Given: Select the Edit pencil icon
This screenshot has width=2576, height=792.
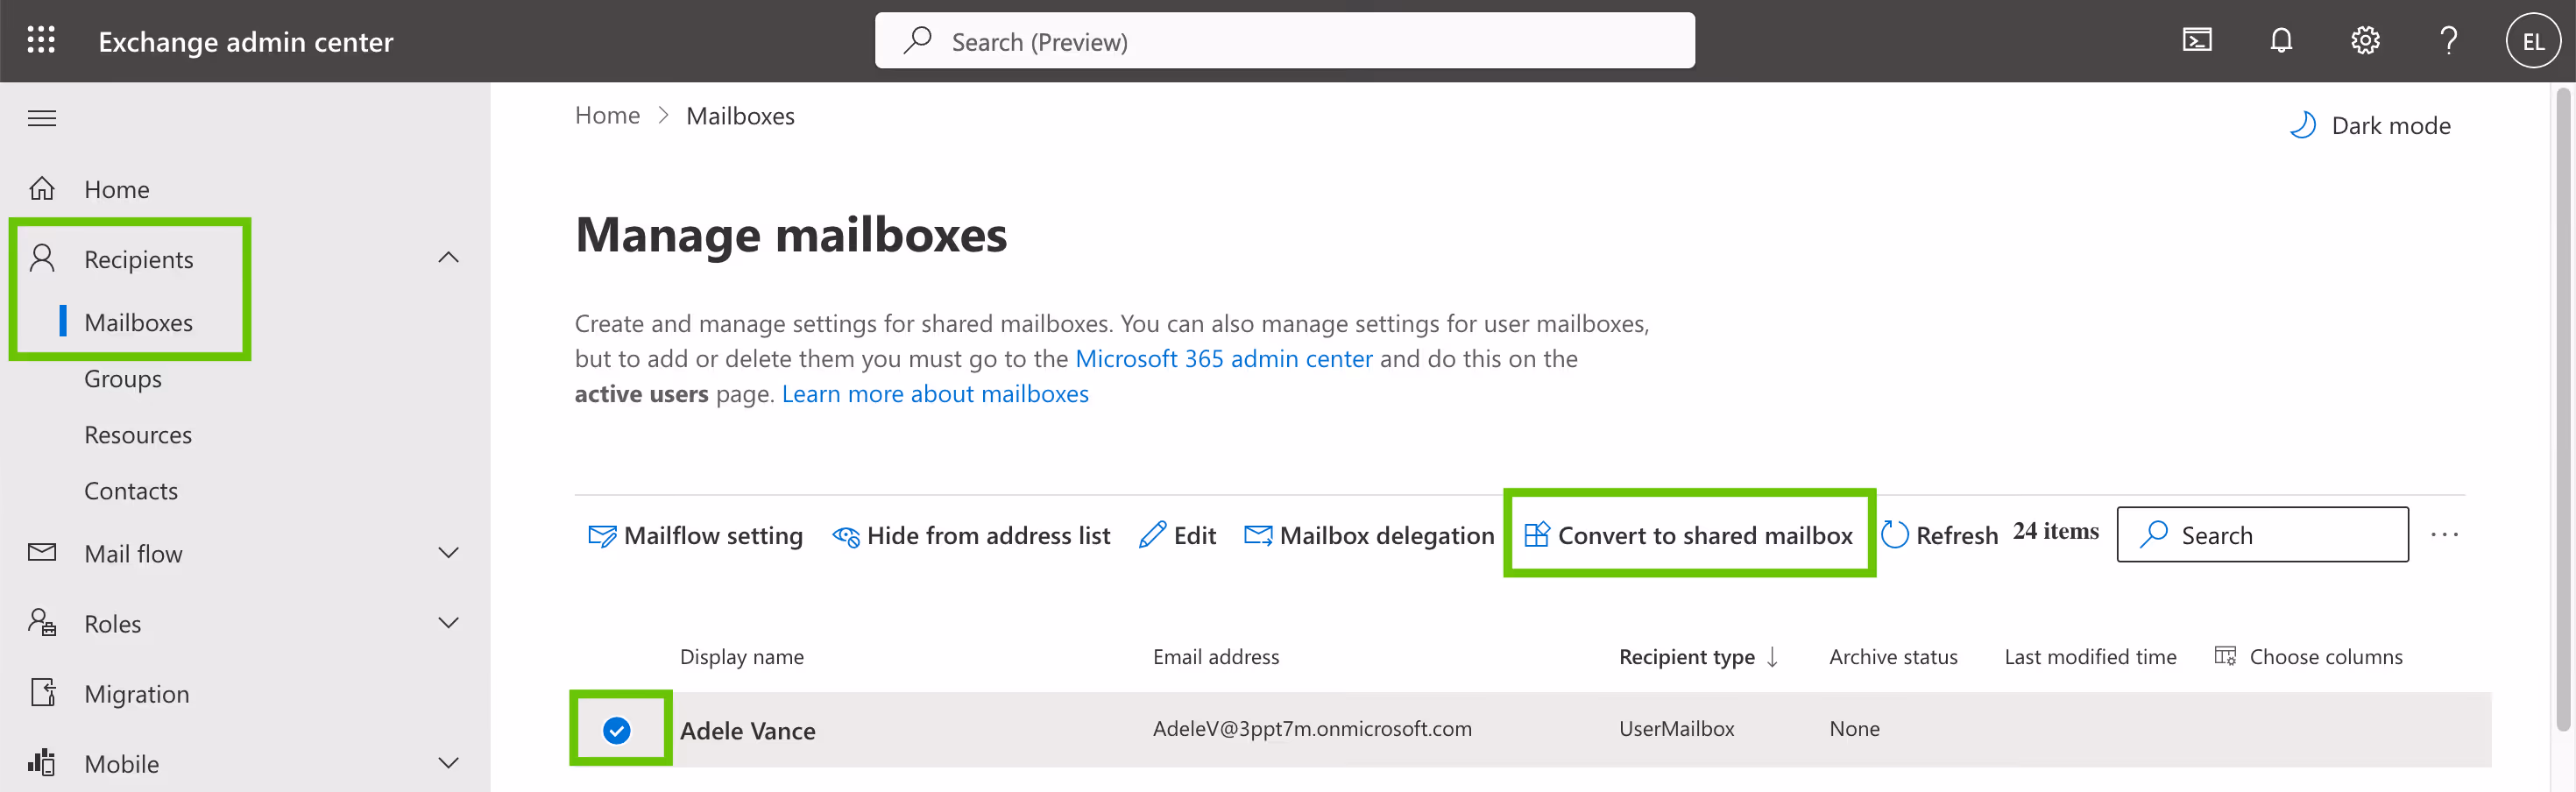Looking at the screenshot, I should (1153, 534).
